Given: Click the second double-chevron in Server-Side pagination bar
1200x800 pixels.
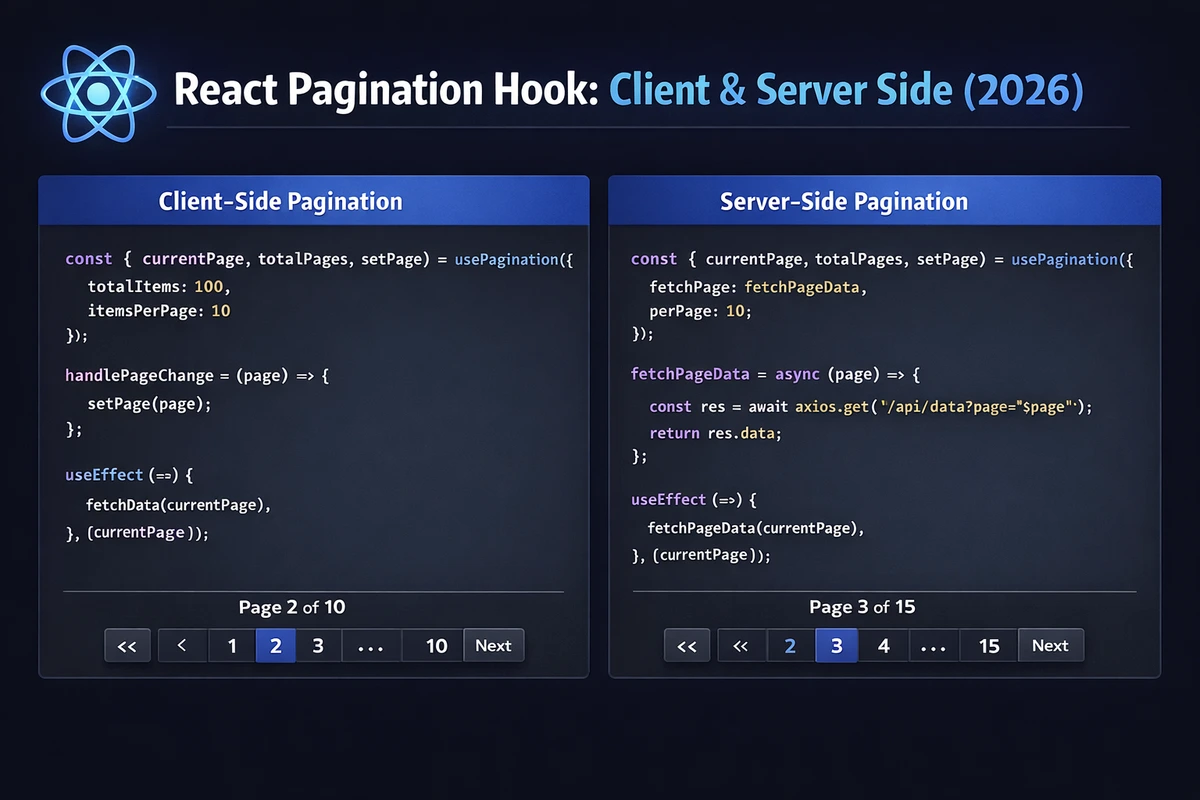Looking at the screenshot, I should (x=741, y=645).
